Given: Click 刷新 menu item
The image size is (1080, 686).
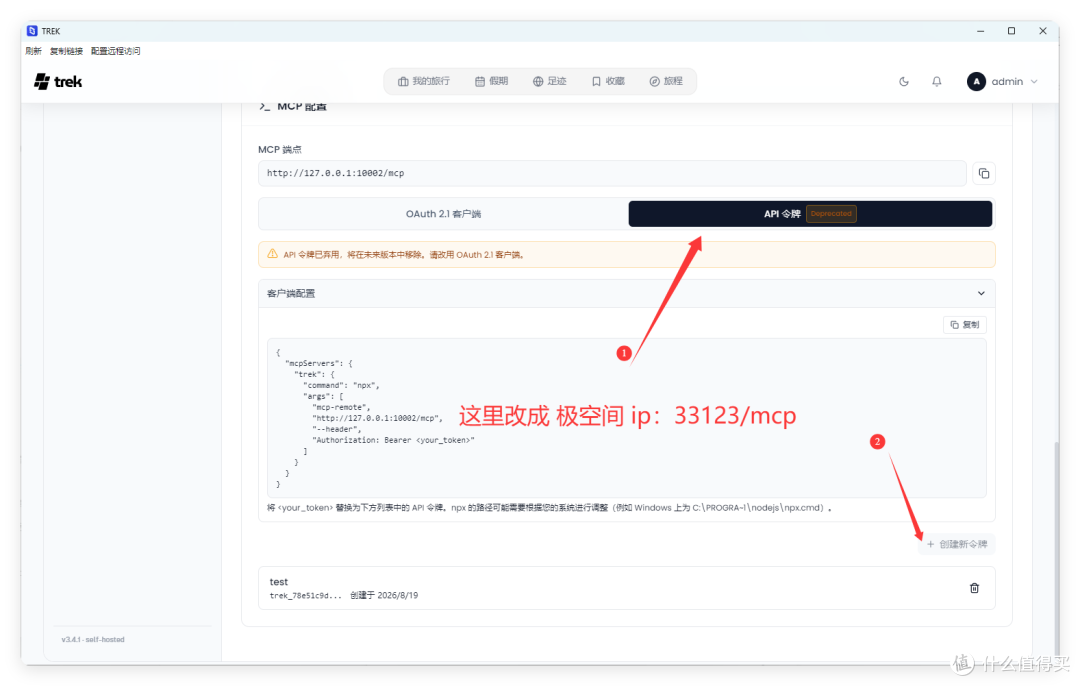Looking at the screenshot, I should [34, 51].
